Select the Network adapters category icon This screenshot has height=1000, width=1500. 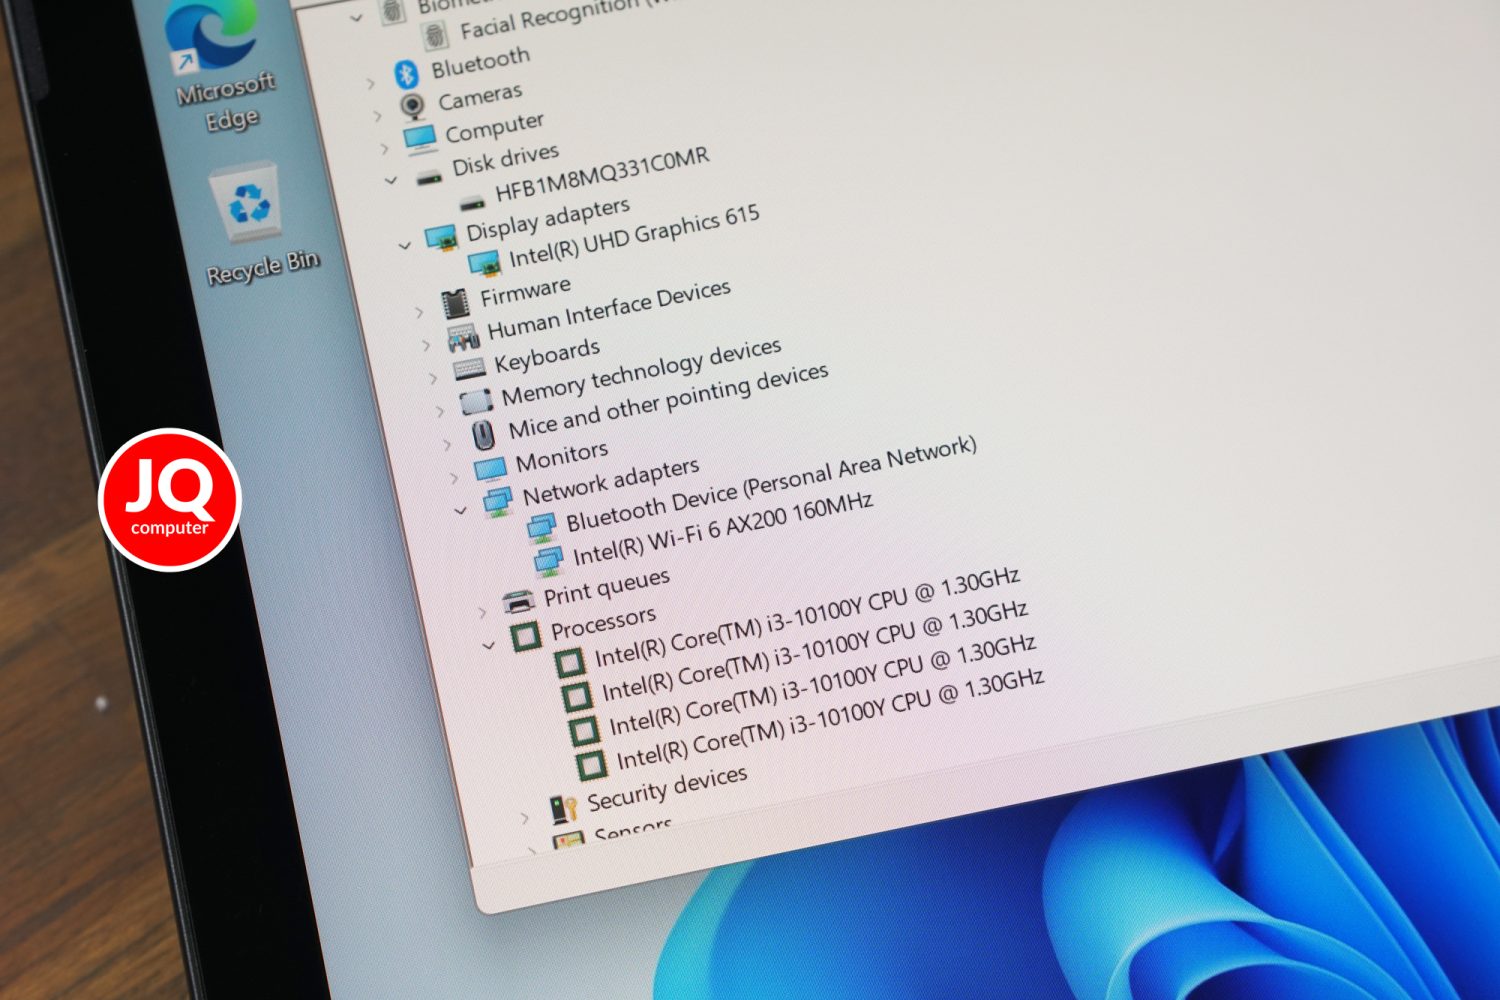click(x=498, y=501)
